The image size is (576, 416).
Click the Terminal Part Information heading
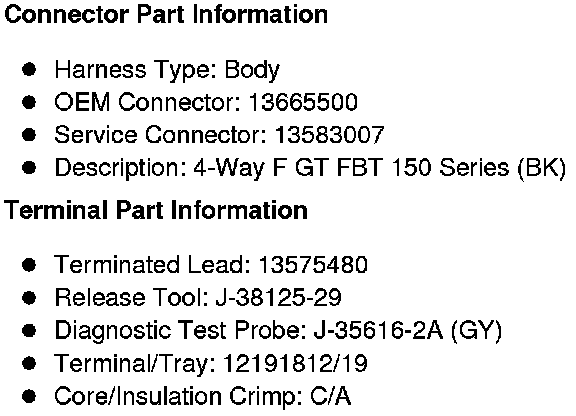pos(156,210)
